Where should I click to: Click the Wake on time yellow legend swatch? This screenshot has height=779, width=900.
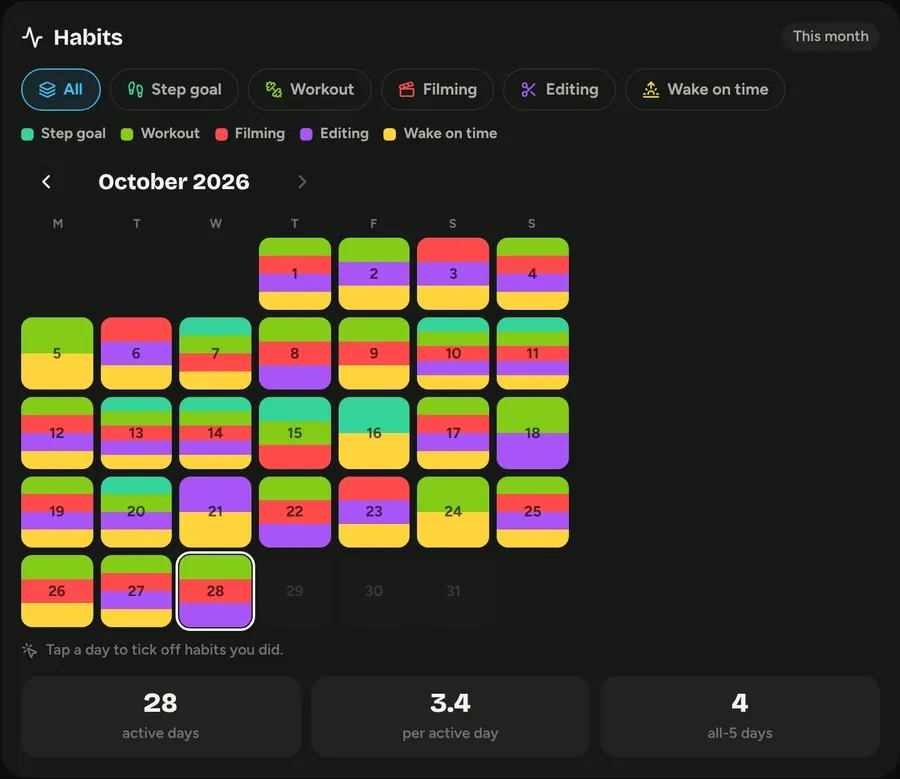tap(390, 134)
